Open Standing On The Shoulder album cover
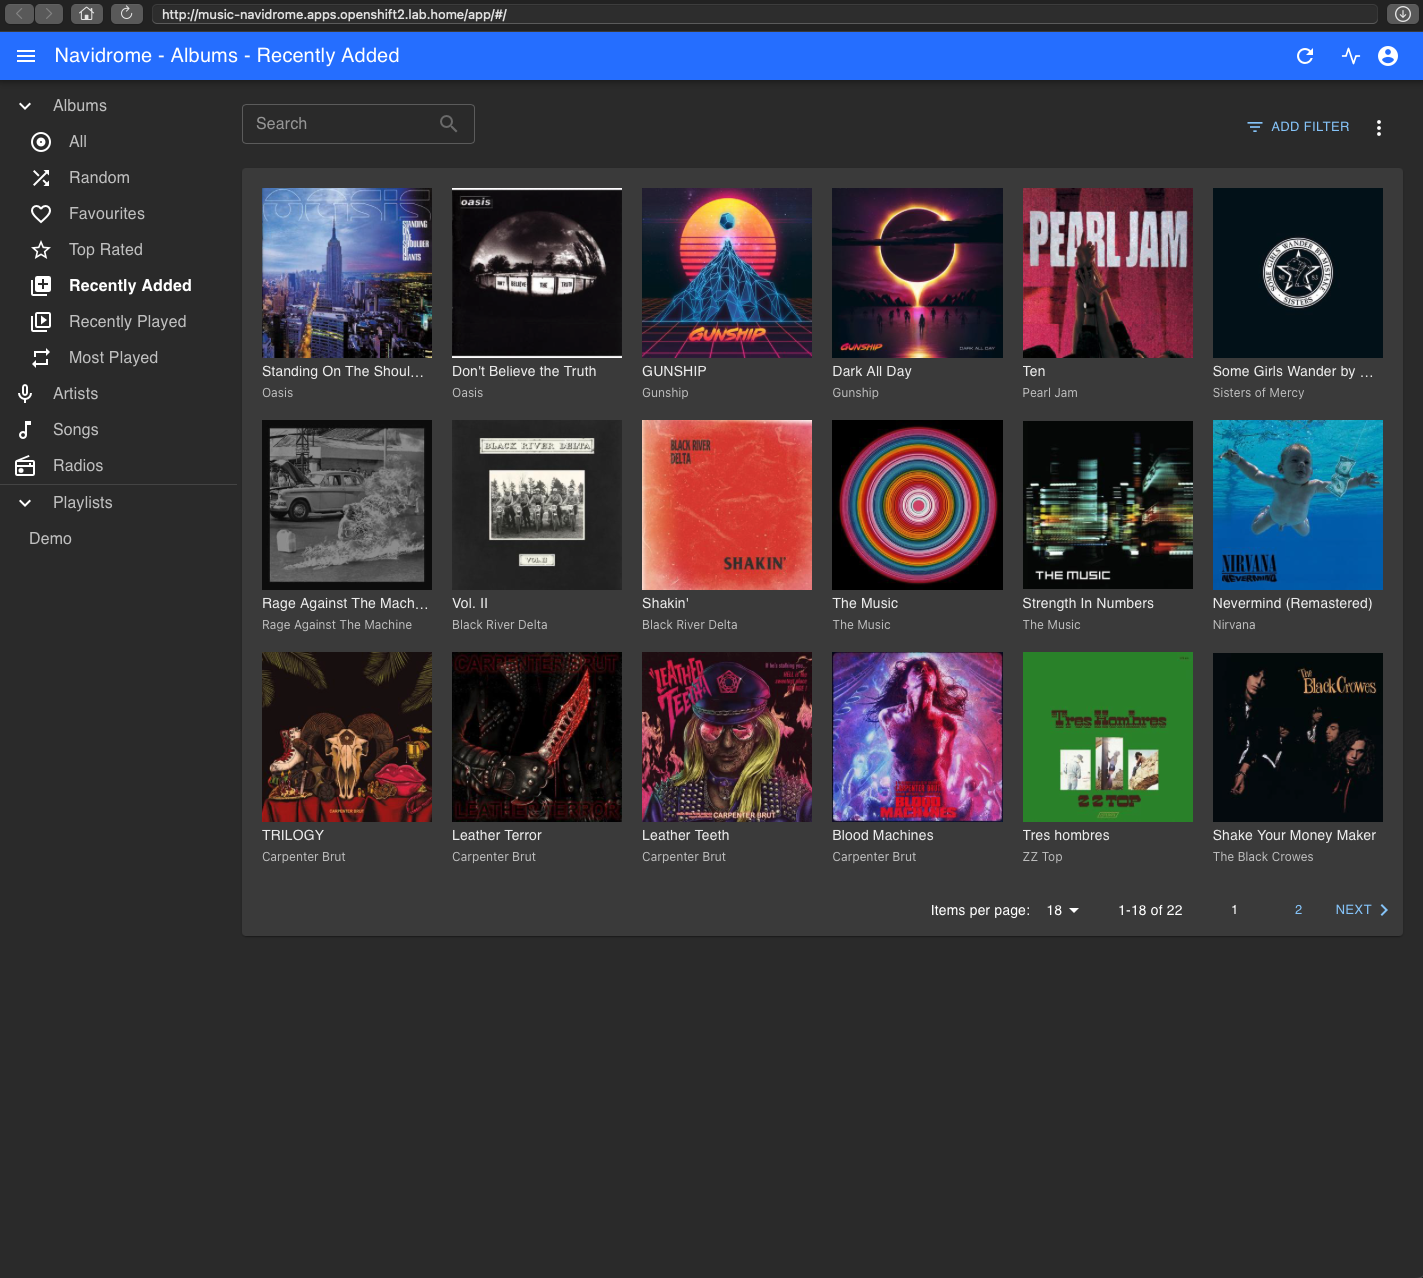The image size is (1423, 1278). [347, 273]
